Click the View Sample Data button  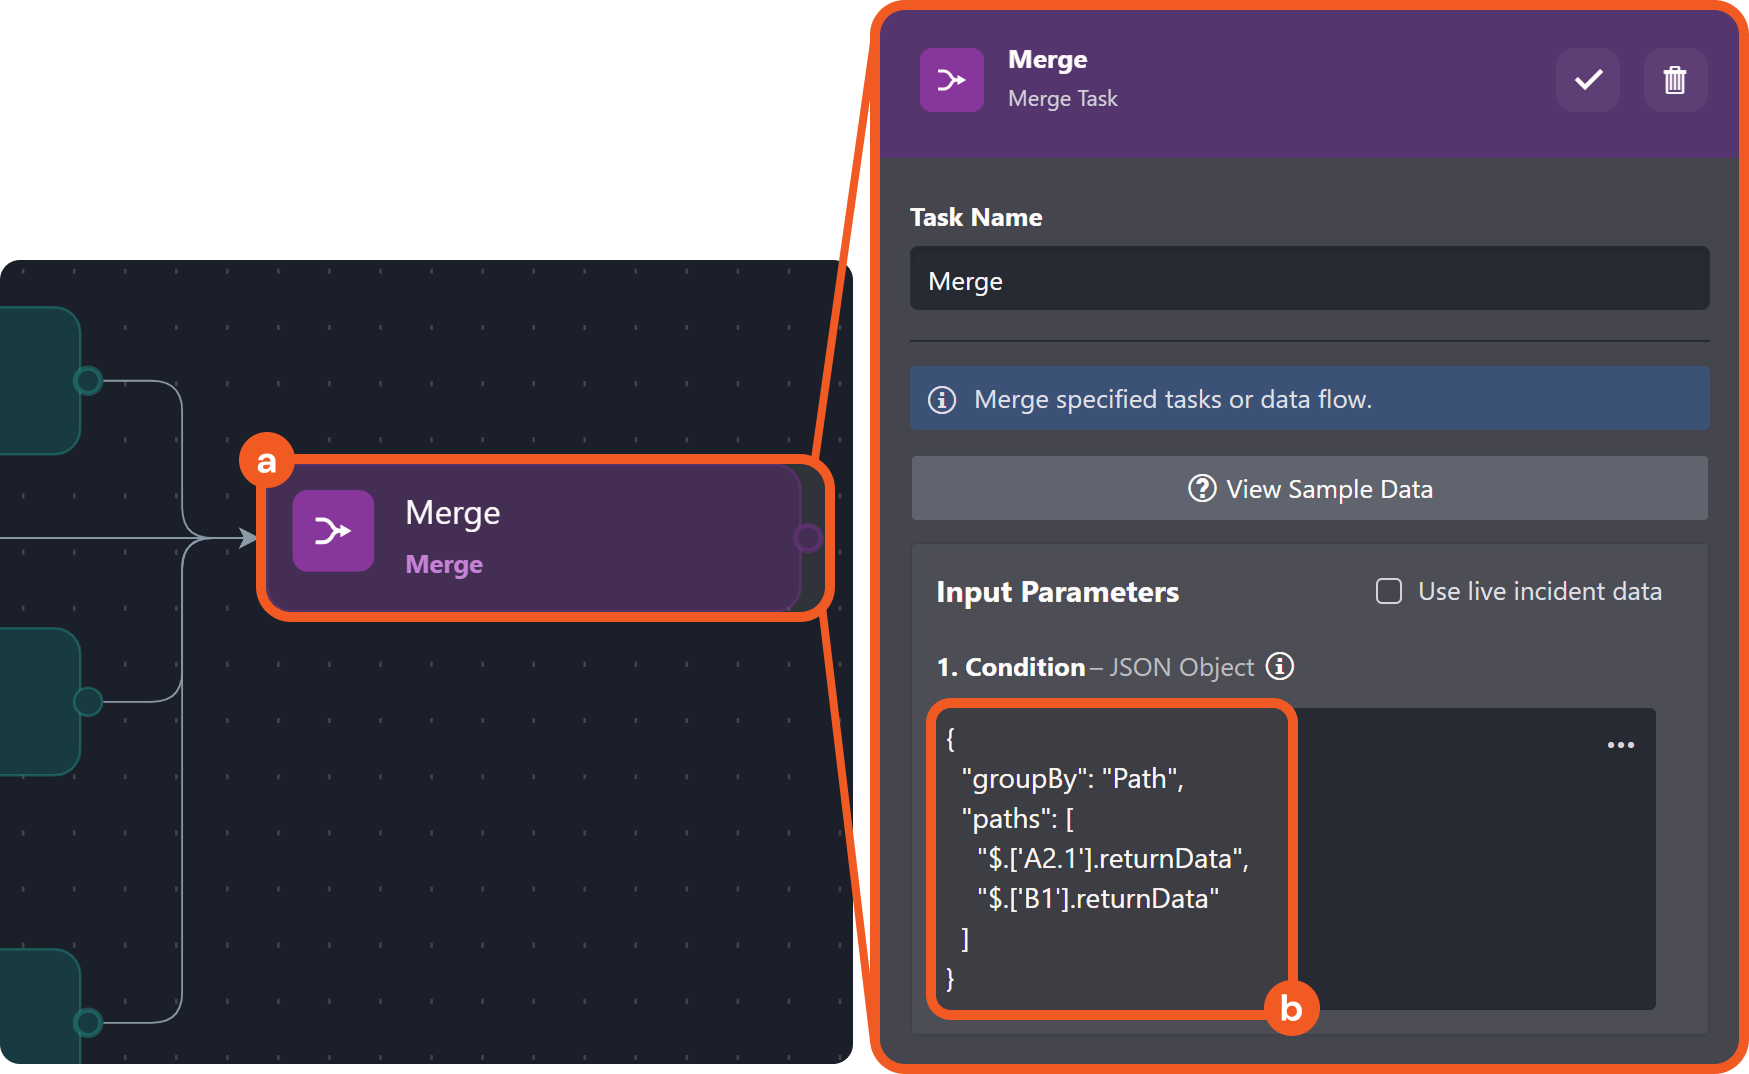click(x=1310, y=489)
